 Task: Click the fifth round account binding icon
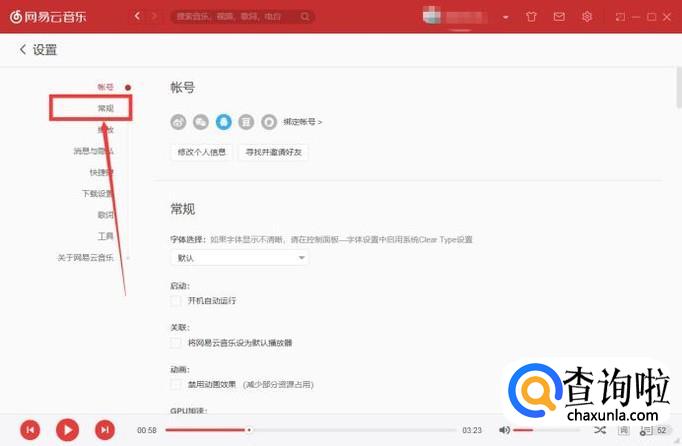coord(269,122)
